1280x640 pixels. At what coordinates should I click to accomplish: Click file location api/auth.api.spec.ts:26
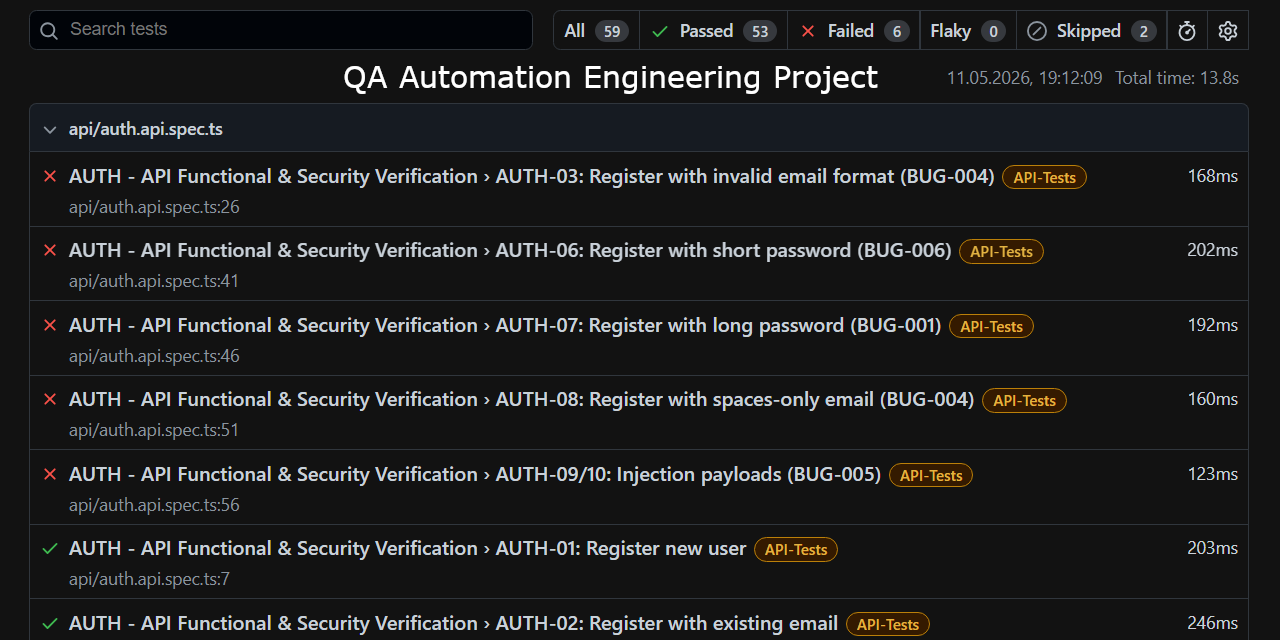[154, 207]
